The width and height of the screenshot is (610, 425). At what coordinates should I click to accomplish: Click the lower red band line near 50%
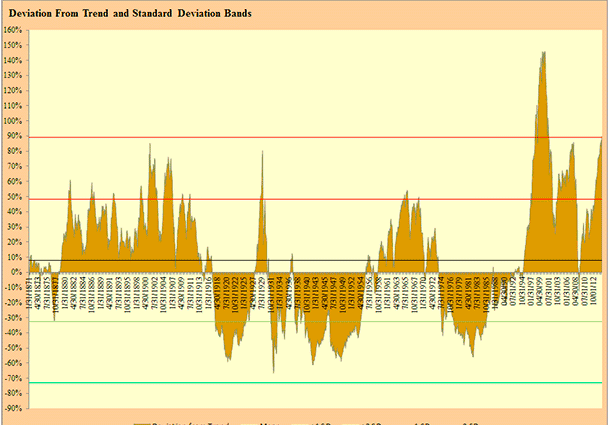tap(316, 200)
